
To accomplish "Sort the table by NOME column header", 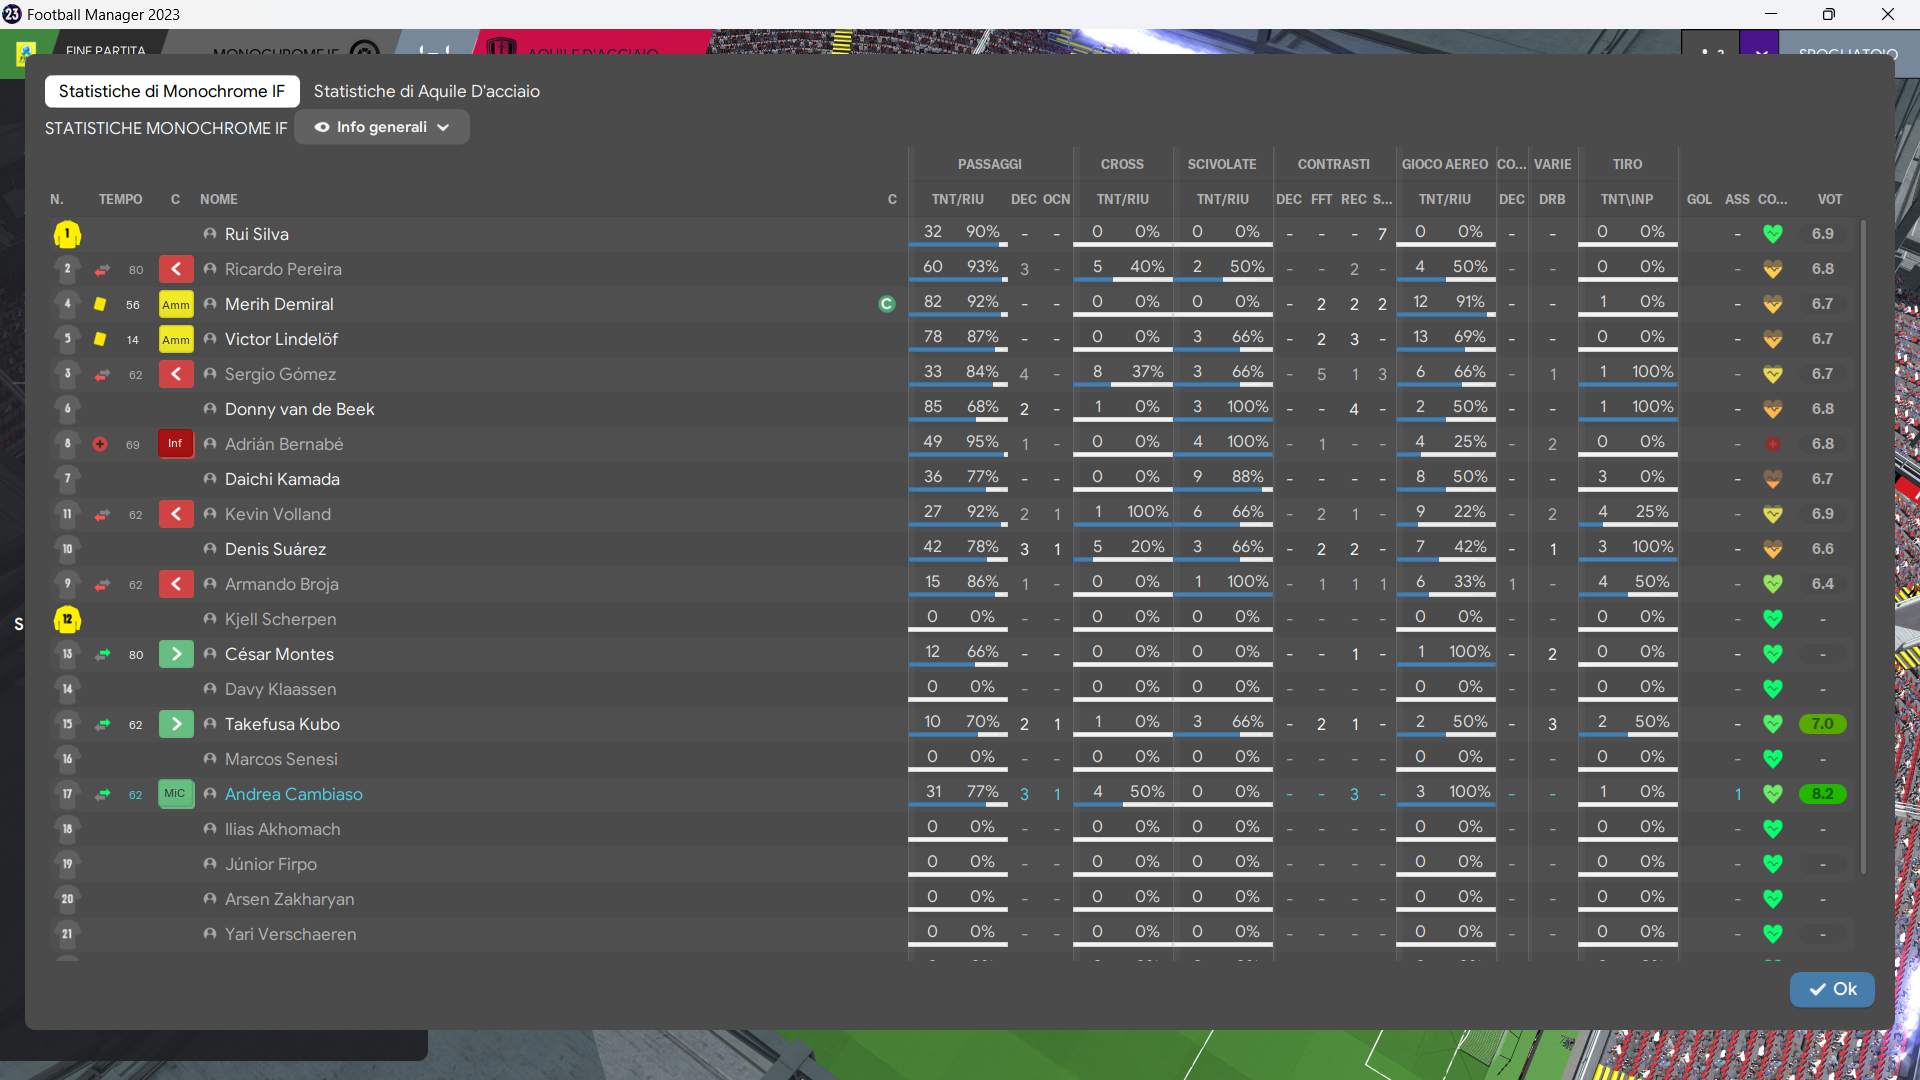I will tap(218, 199).
